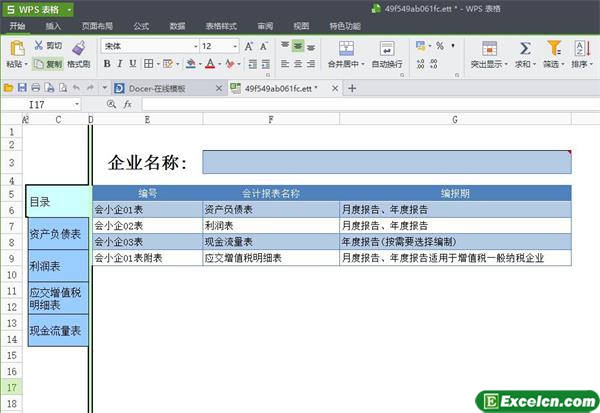Open the Name Box dropdown arrow
This screenshot has width=600, height=413.
pos(77,104)
